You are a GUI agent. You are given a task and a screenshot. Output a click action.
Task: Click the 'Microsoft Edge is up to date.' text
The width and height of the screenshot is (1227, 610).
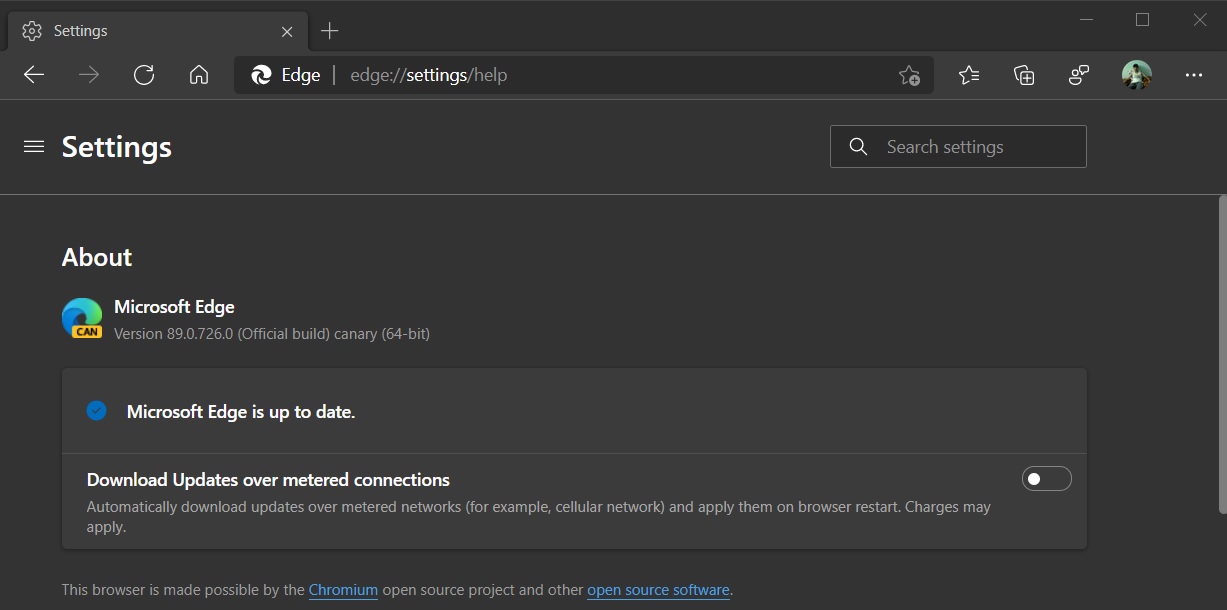coord(241,412)
